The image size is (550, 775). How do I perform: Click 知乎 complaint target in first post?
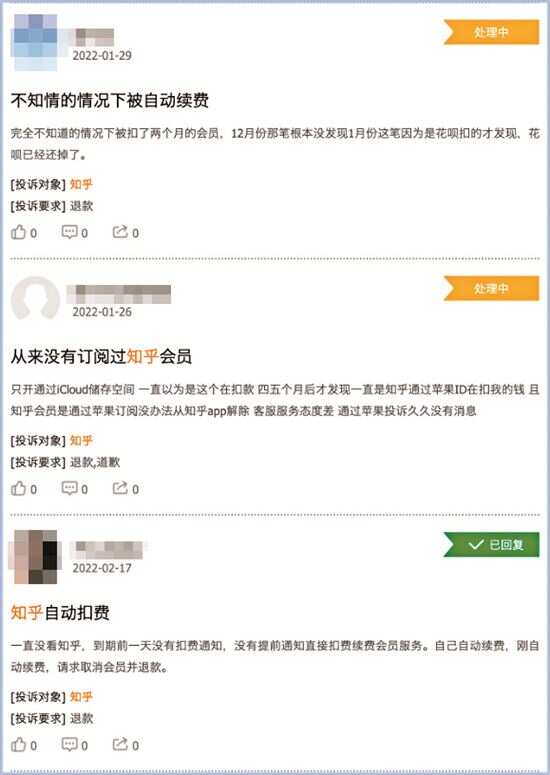[81, 184]
